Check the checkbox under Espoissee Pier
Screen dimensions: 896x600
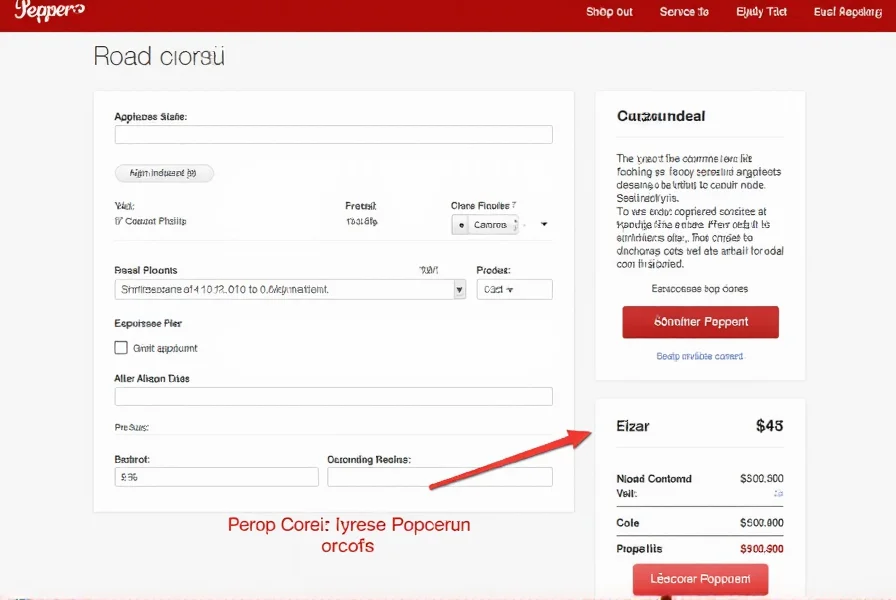click(x=123, y=348)
